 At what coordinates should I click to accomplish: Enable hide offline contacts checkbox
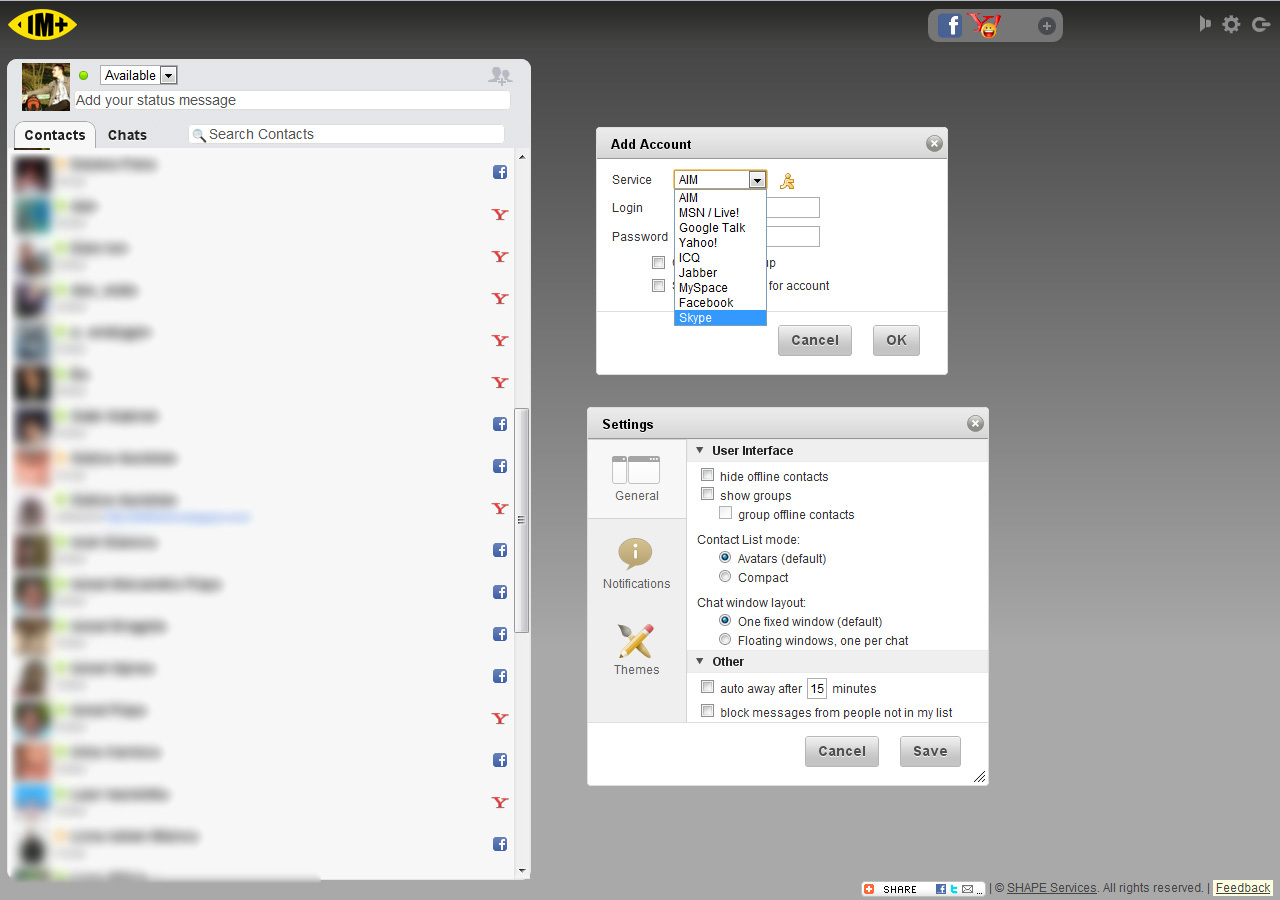click(x=708, y=476)
